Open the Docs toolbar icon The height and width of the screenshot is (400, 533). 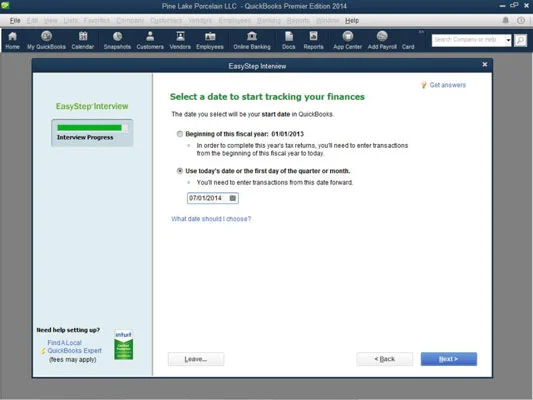[289, 40]
